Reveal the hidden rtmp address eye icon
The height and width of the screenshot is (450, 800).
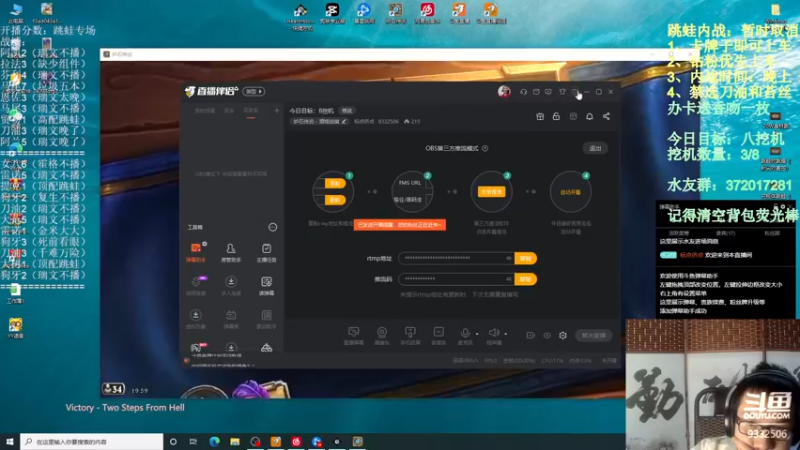(x=508, y=258)
